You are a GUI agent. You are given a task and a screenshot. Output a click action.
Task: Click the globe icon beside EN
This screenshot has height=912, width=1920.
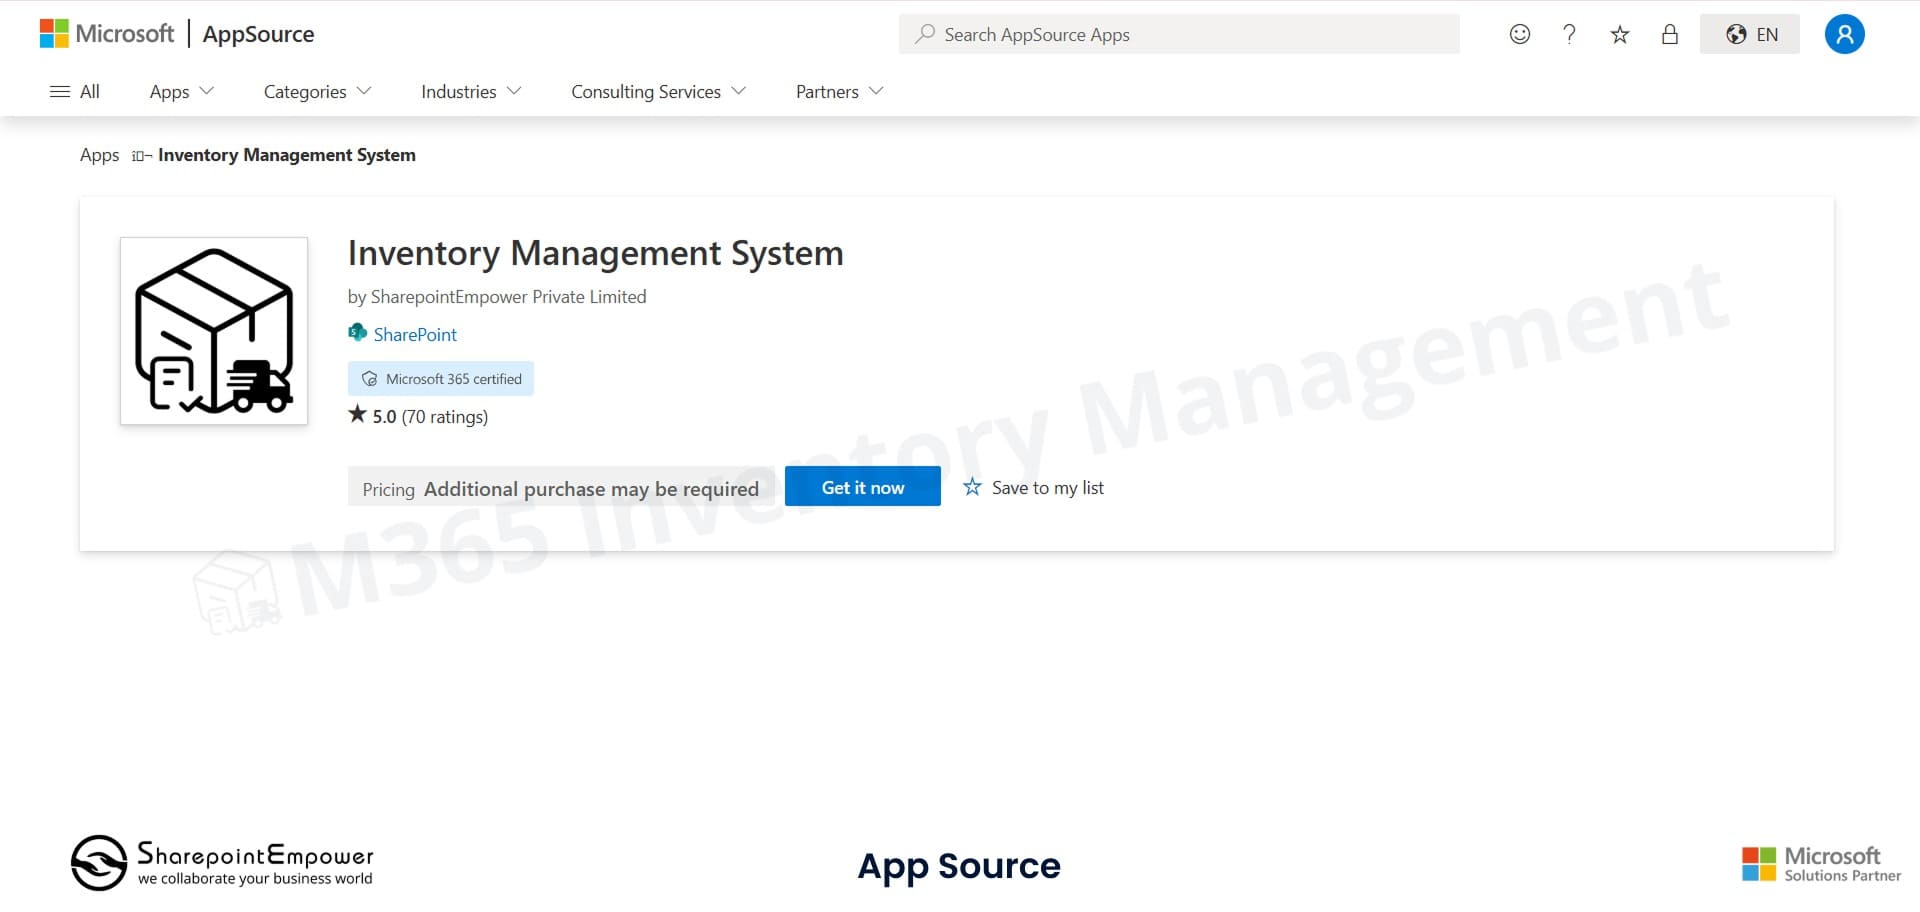click(1737, 34)
